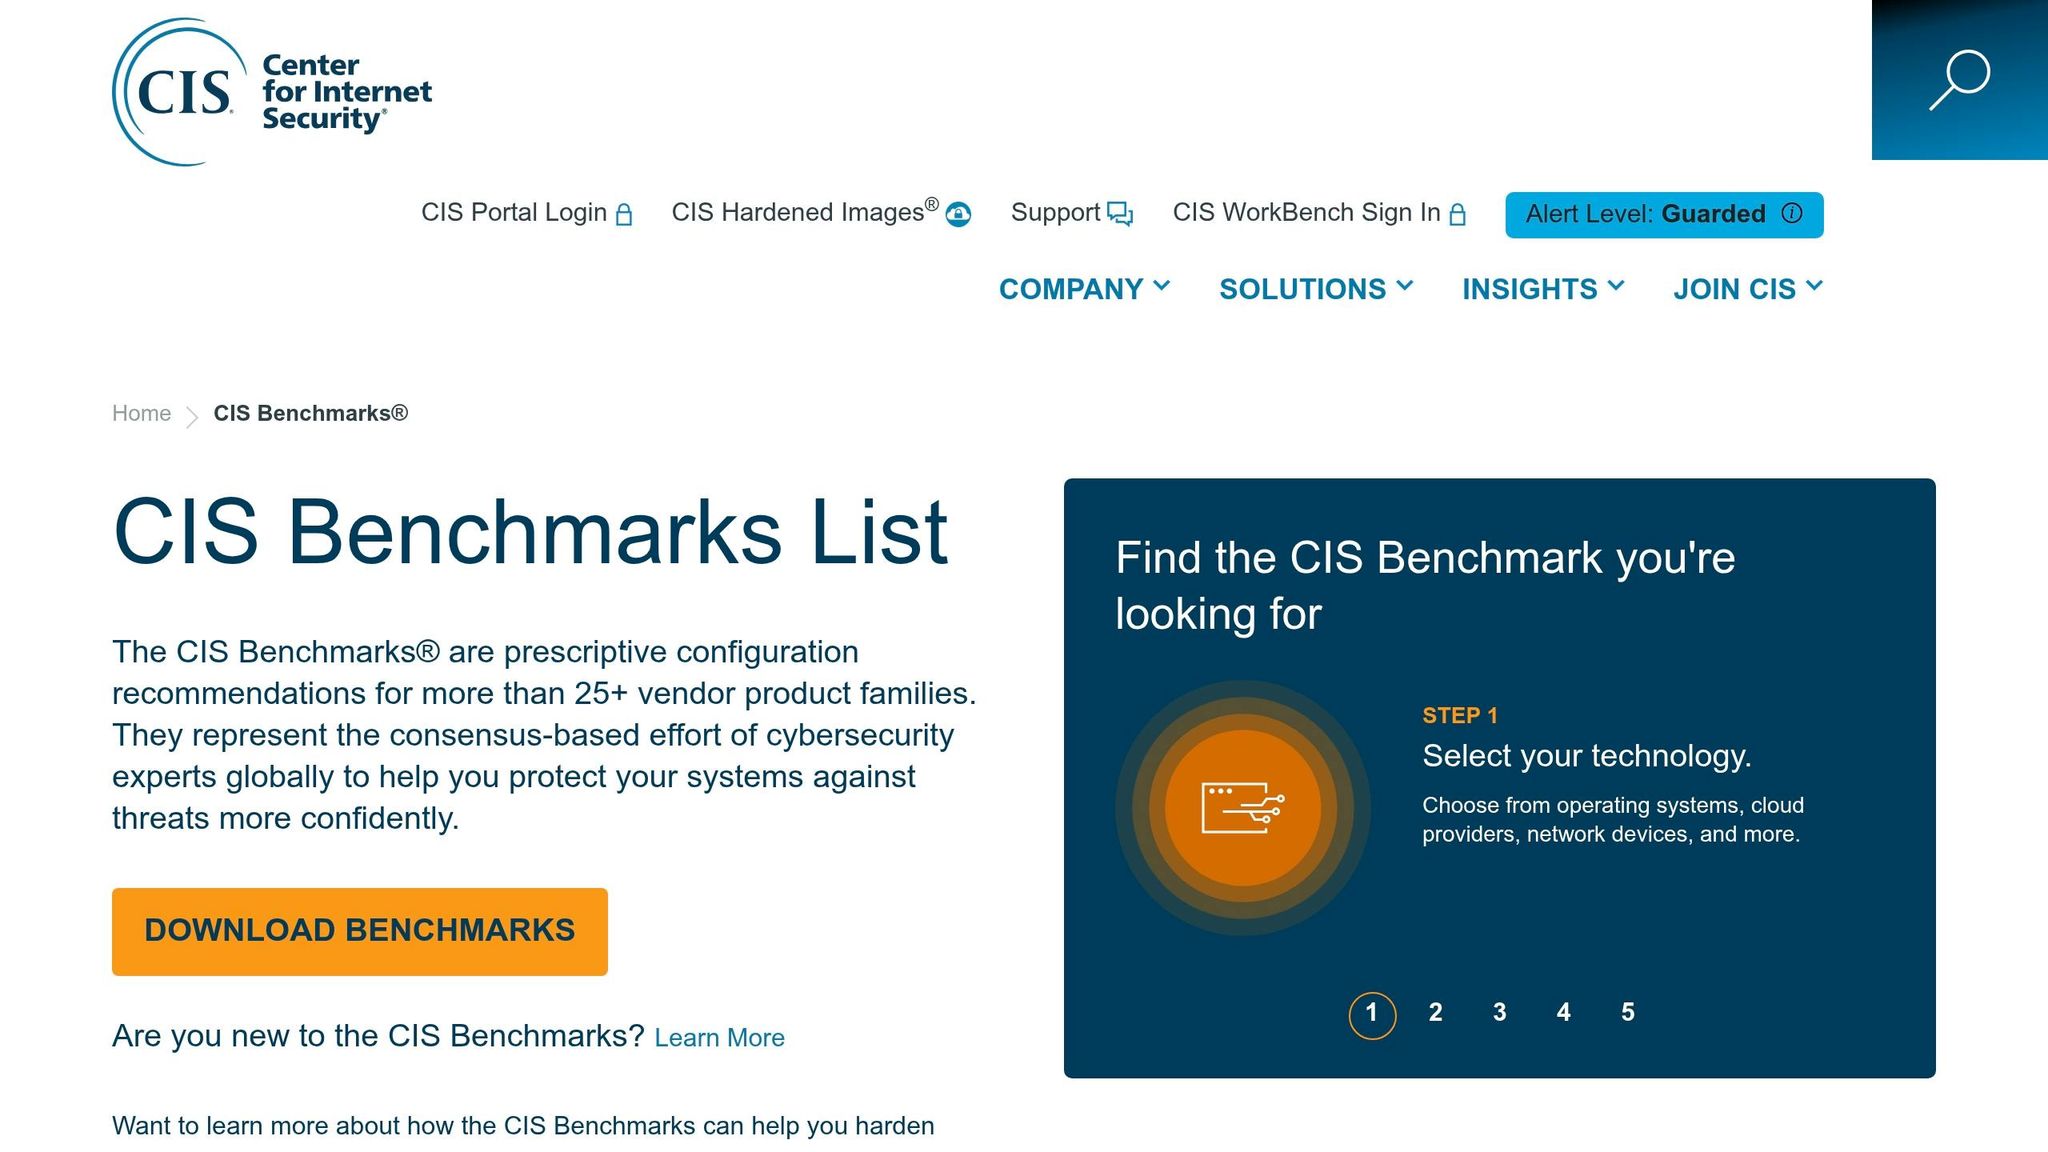Go to Home breadcrumb

141,414
